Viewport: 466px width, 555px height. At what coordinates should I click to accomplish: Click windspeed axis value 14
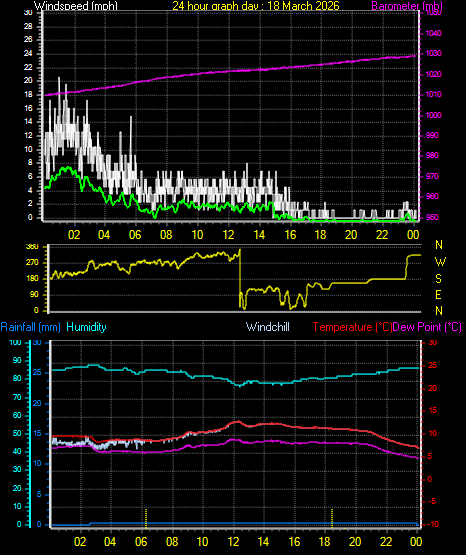point(28,121)
